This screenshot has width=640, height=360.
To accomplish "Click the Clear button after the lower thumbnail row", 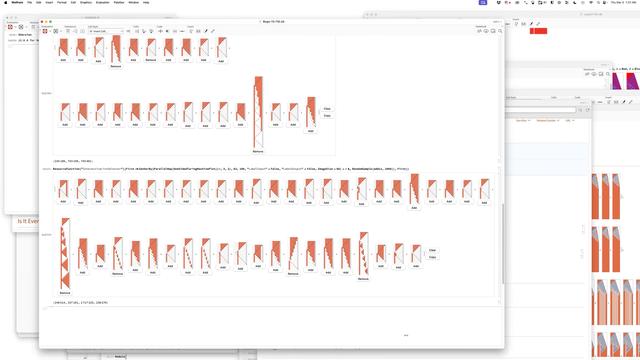I will pyautogui.click(x=432, y=250).
